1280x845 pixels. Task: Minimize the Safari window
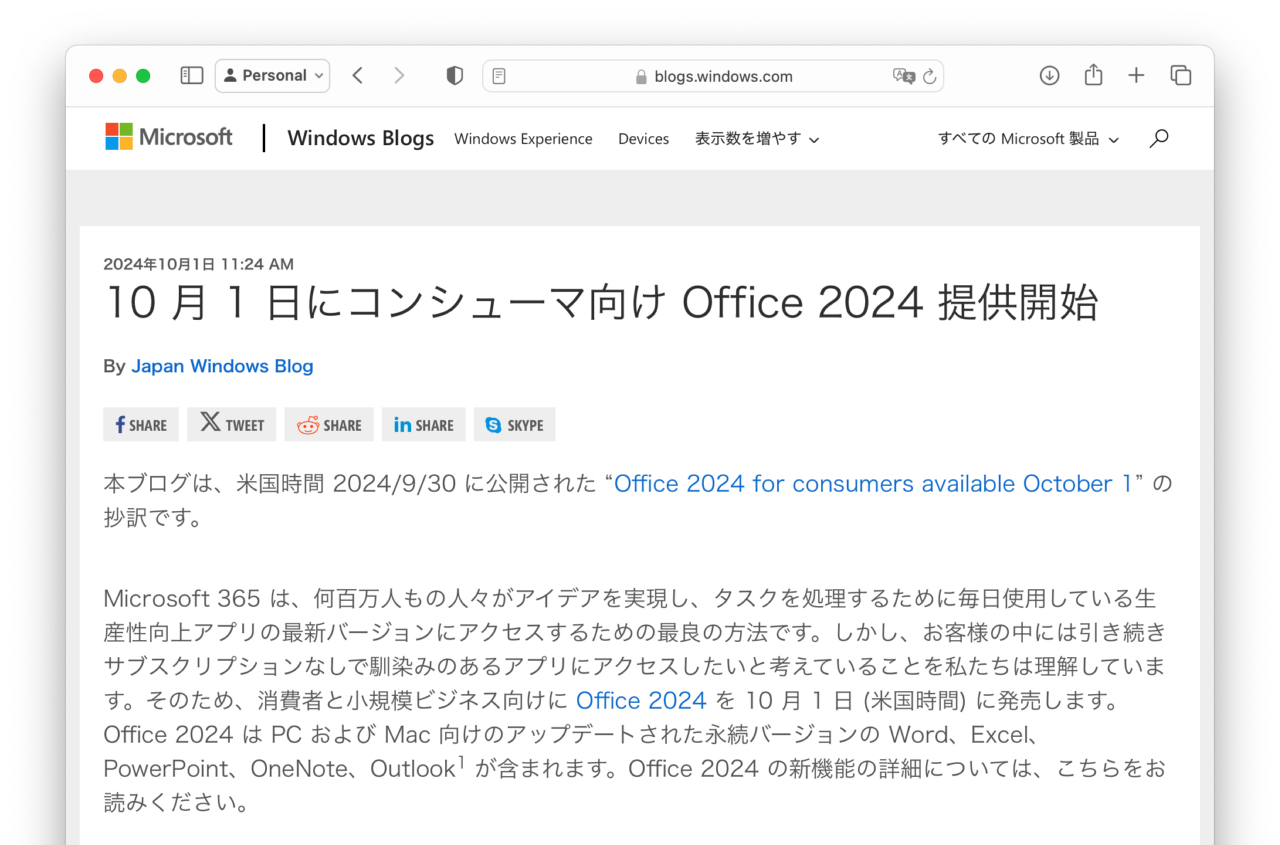pos(120,76)
